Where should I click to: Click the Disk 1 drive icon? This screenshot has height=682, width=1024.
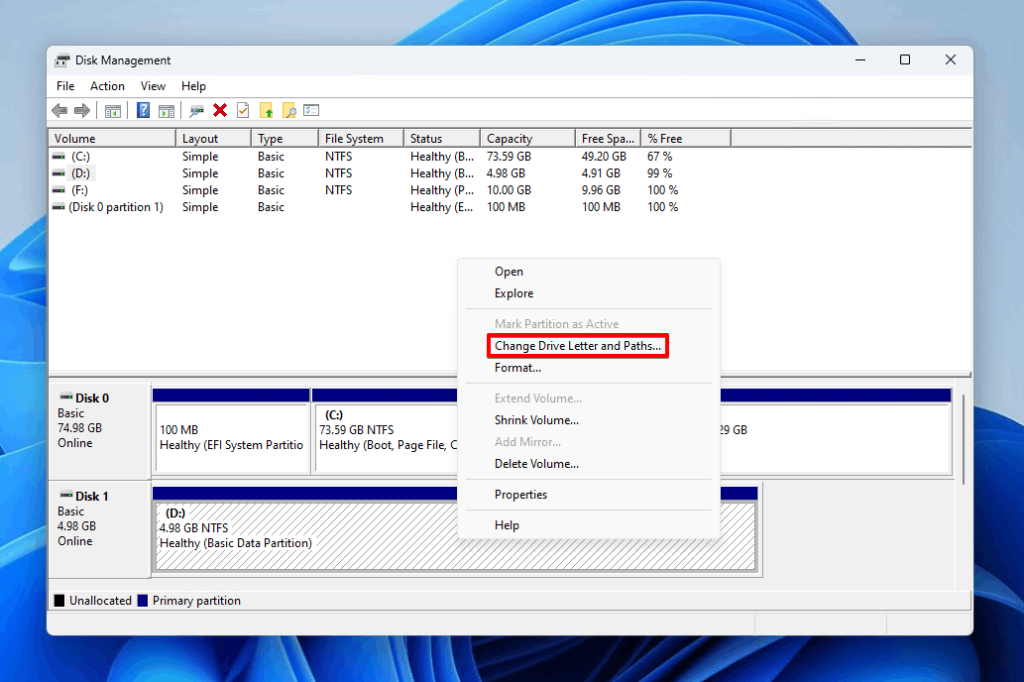coord(66,495)
